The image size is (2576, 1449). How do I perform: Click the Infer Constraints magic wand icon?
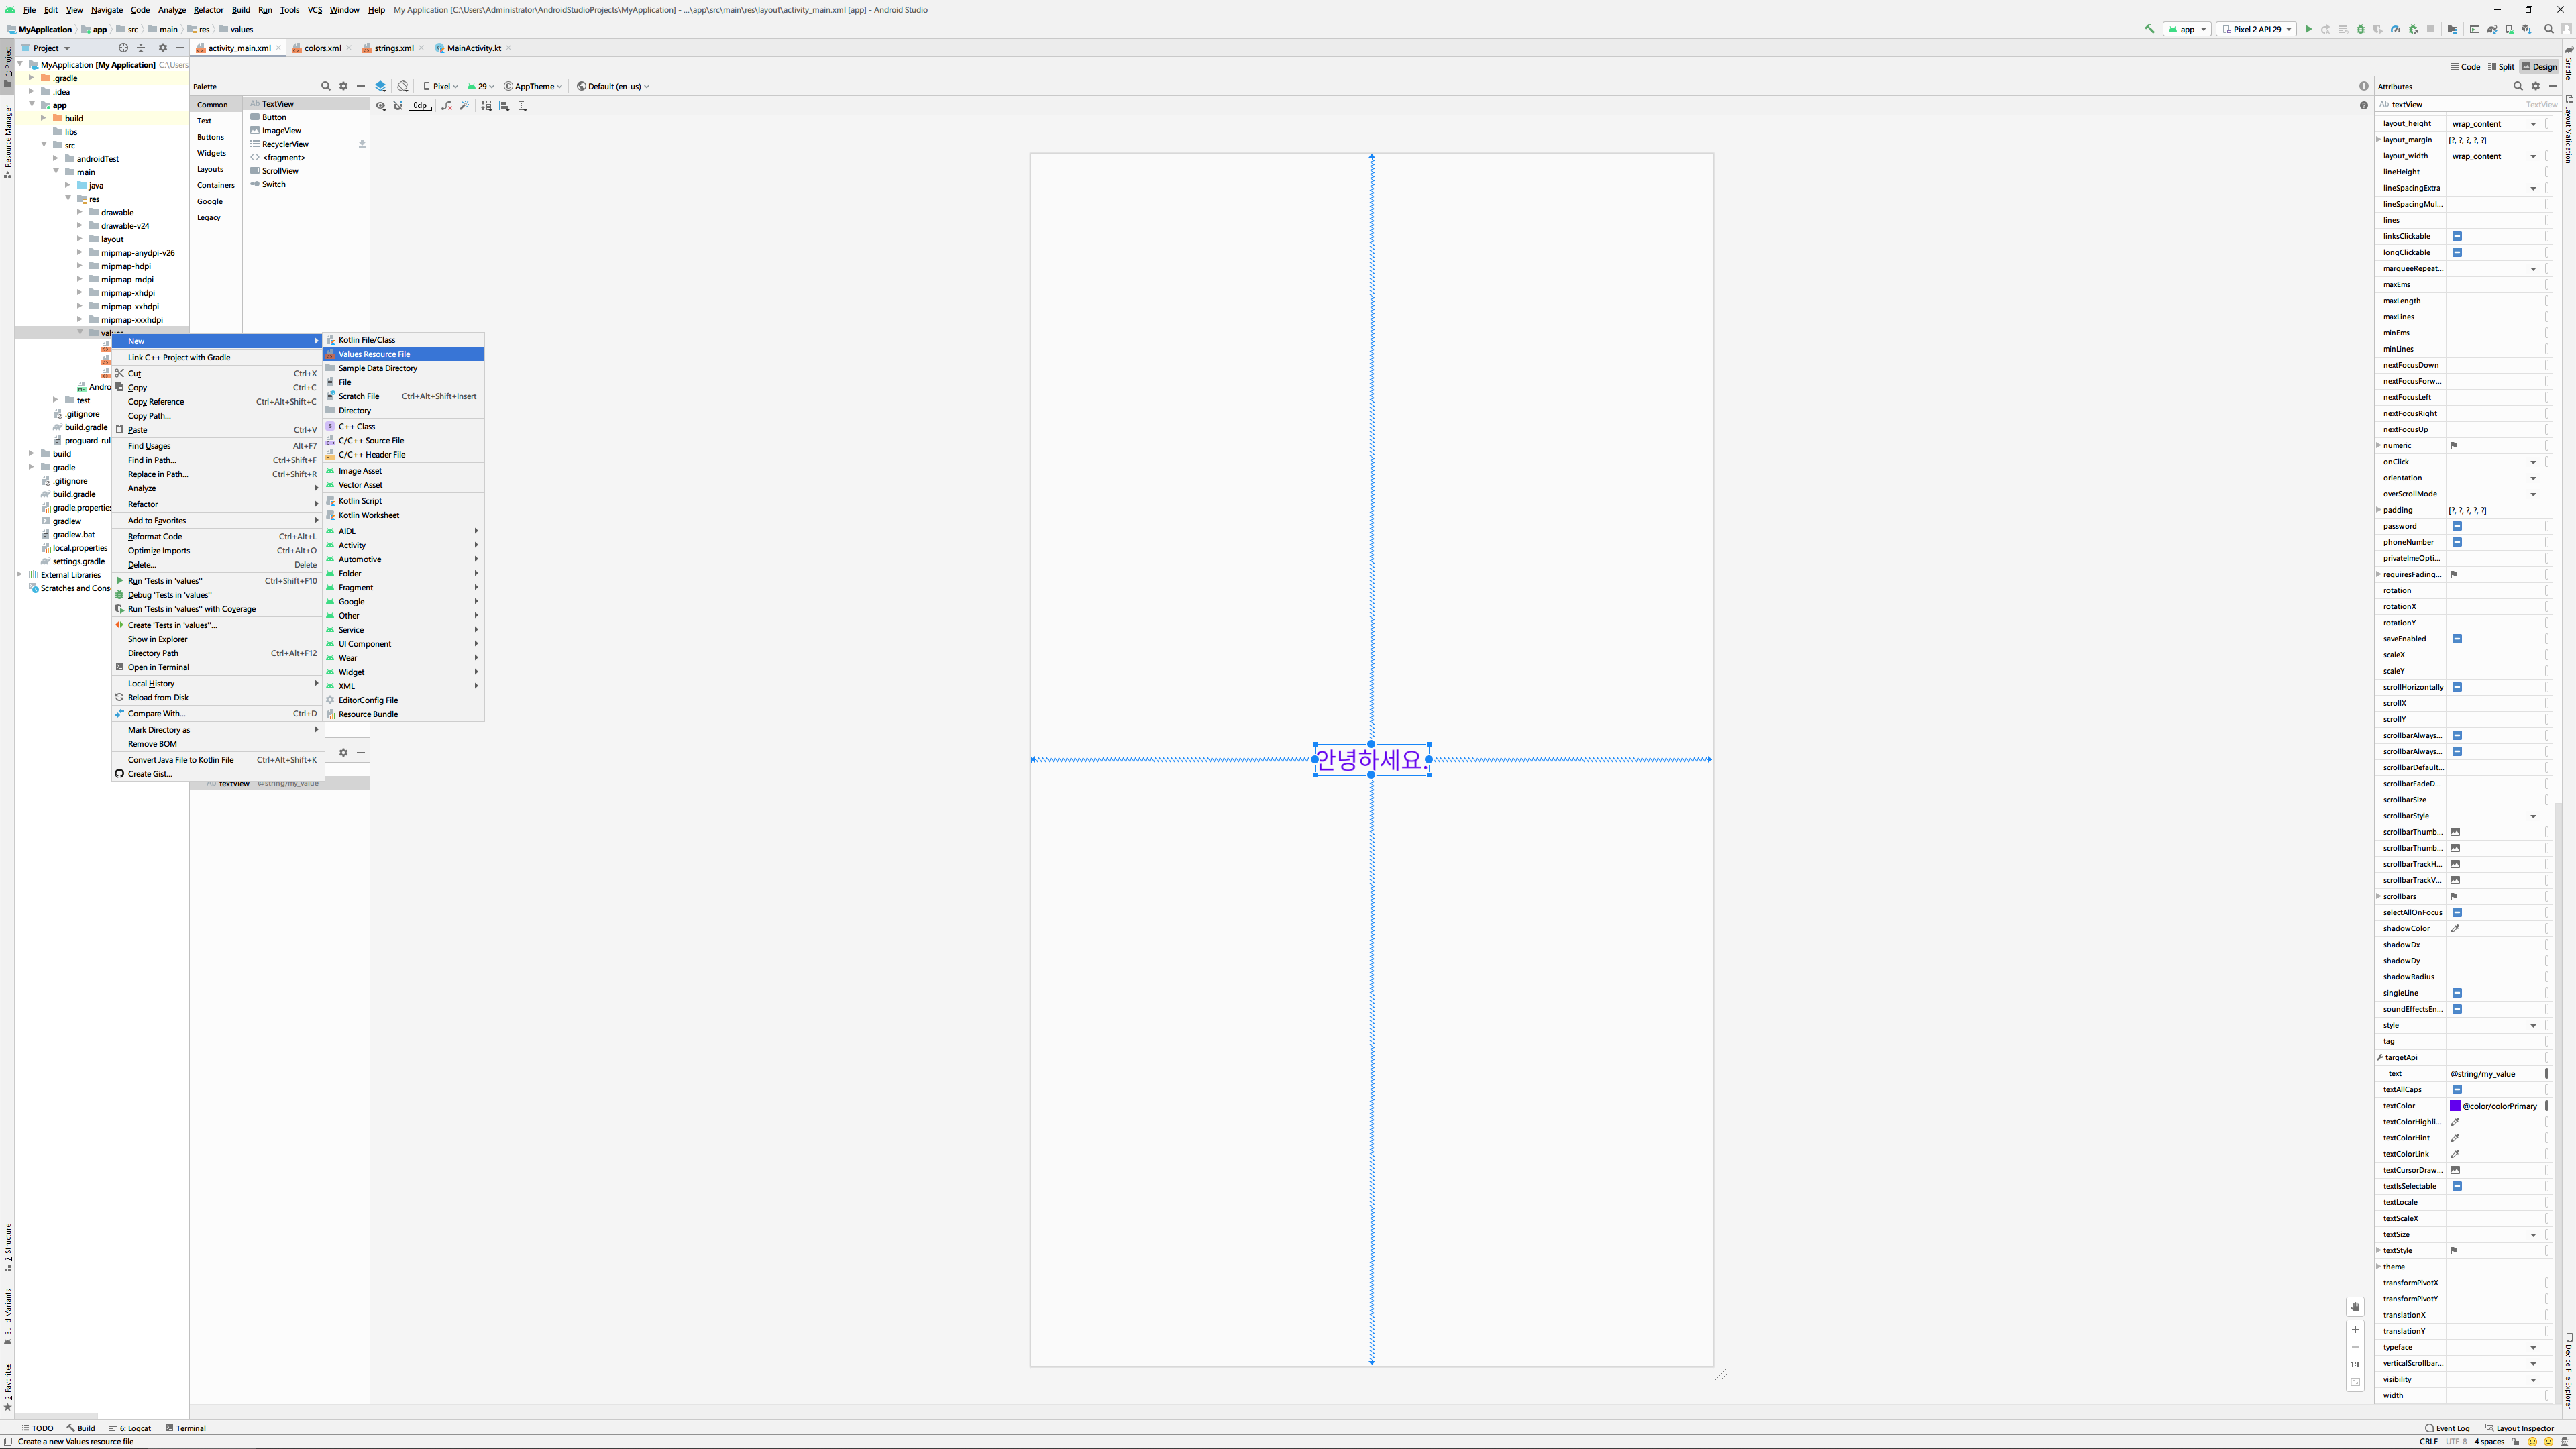click(464, 106)
